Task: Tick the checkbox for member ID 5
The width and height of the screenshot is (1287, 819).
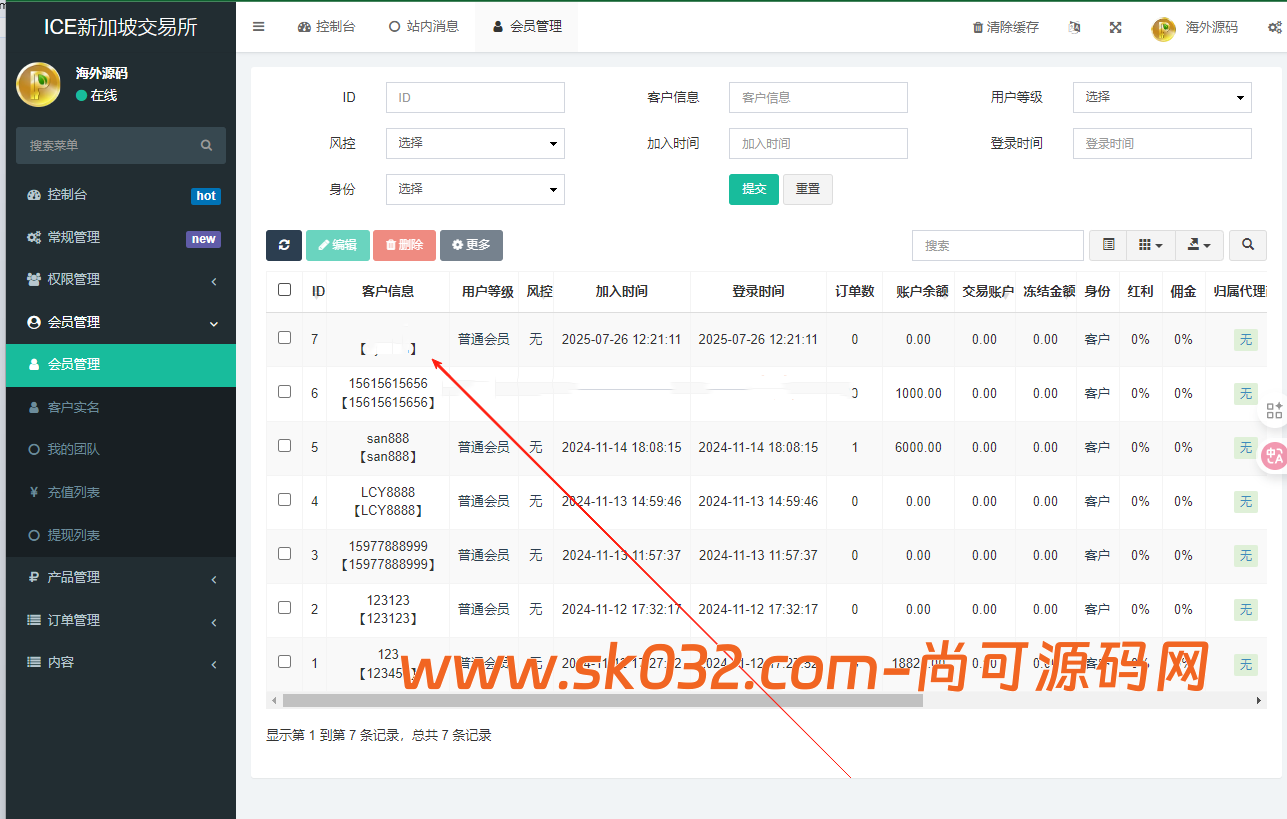Action: coord(285,447)
